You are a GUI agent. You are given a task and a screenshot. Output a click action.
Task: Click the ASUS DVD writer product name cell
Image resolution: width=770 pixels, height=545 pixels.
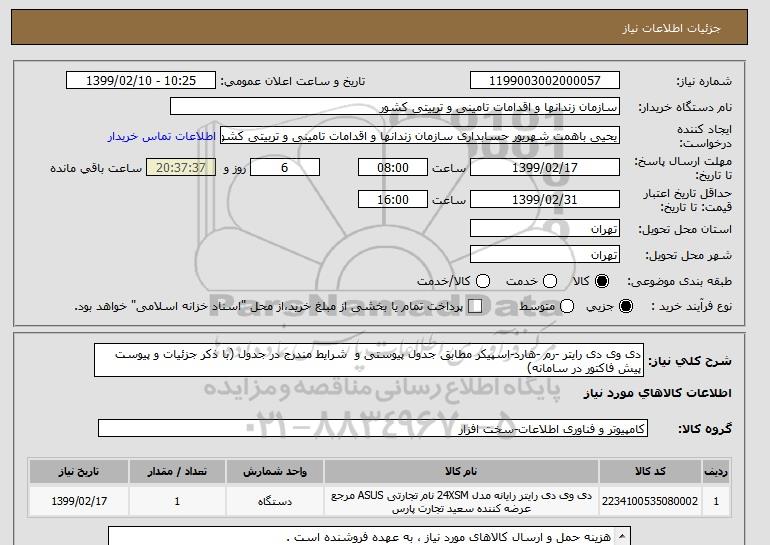coord(461,501)
